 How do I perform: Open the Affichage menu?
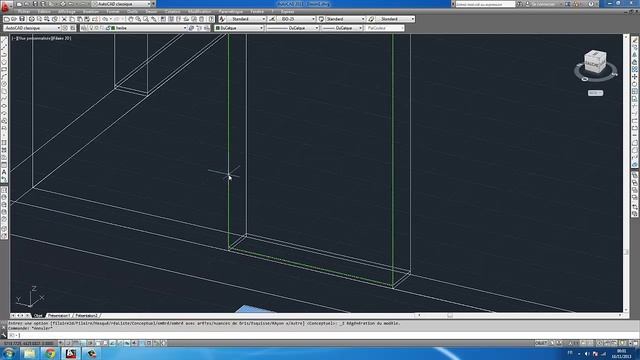pos(67,12)
